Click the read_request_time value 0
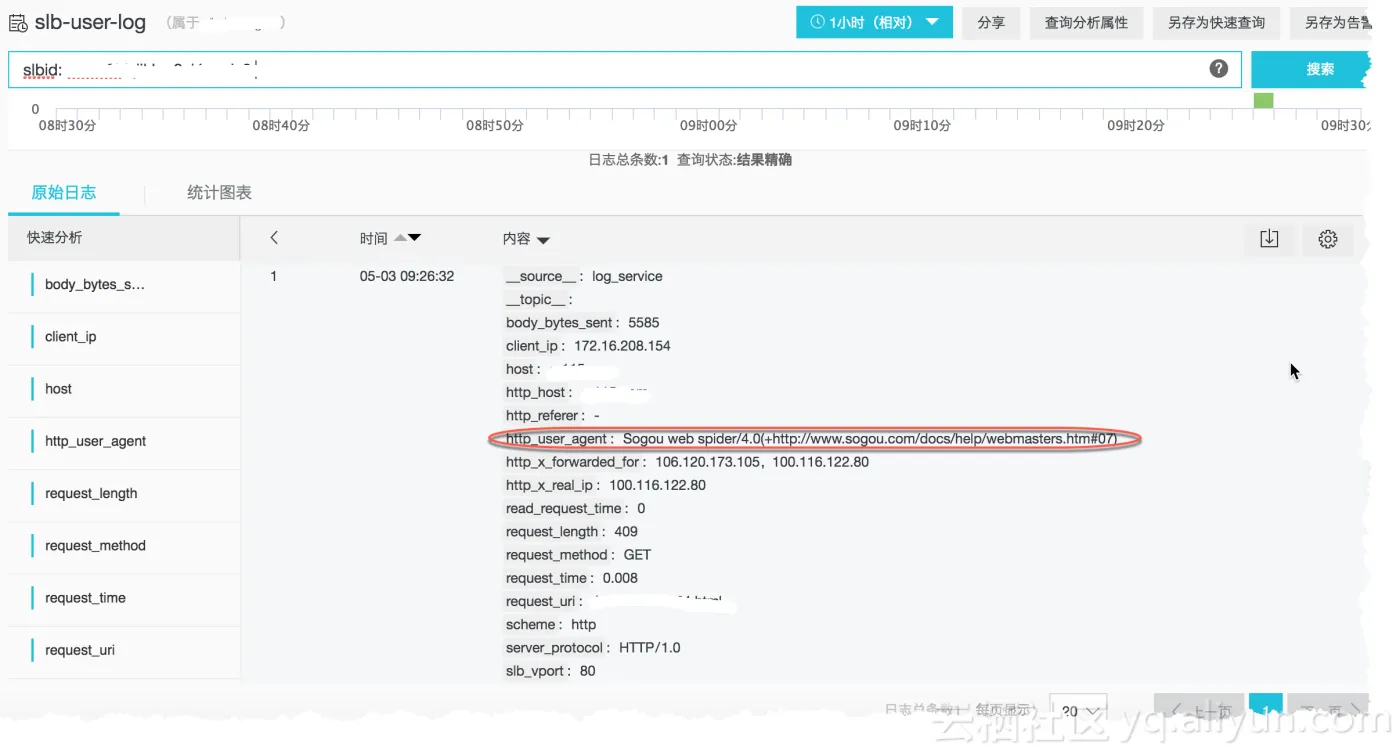 pos(641,509)
